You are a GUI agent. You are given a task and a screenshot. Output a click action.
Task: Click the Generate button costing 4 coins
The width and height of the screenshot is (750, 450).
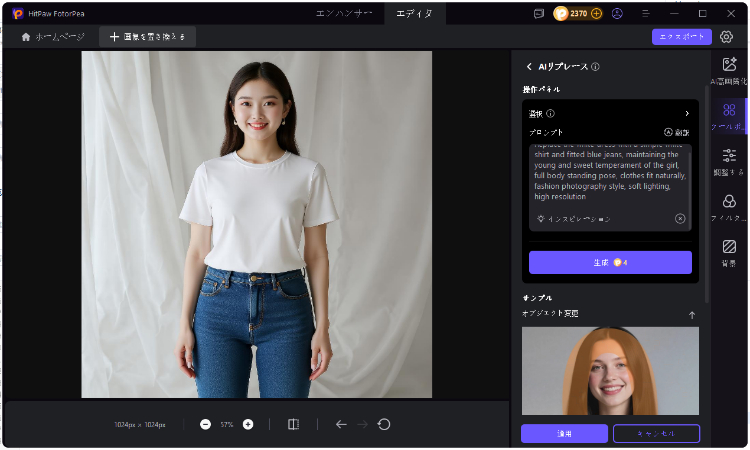pyautogui.click(x=610, y=263)
